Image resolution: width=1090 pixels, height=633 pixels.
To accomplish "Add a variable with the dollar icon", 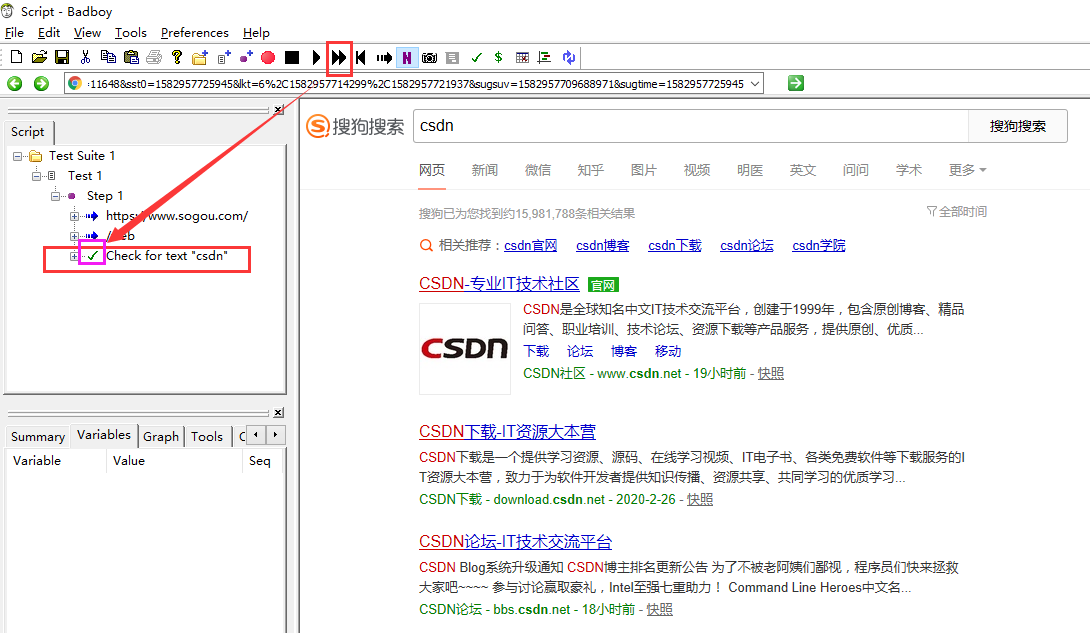I will tap(498, 57).
